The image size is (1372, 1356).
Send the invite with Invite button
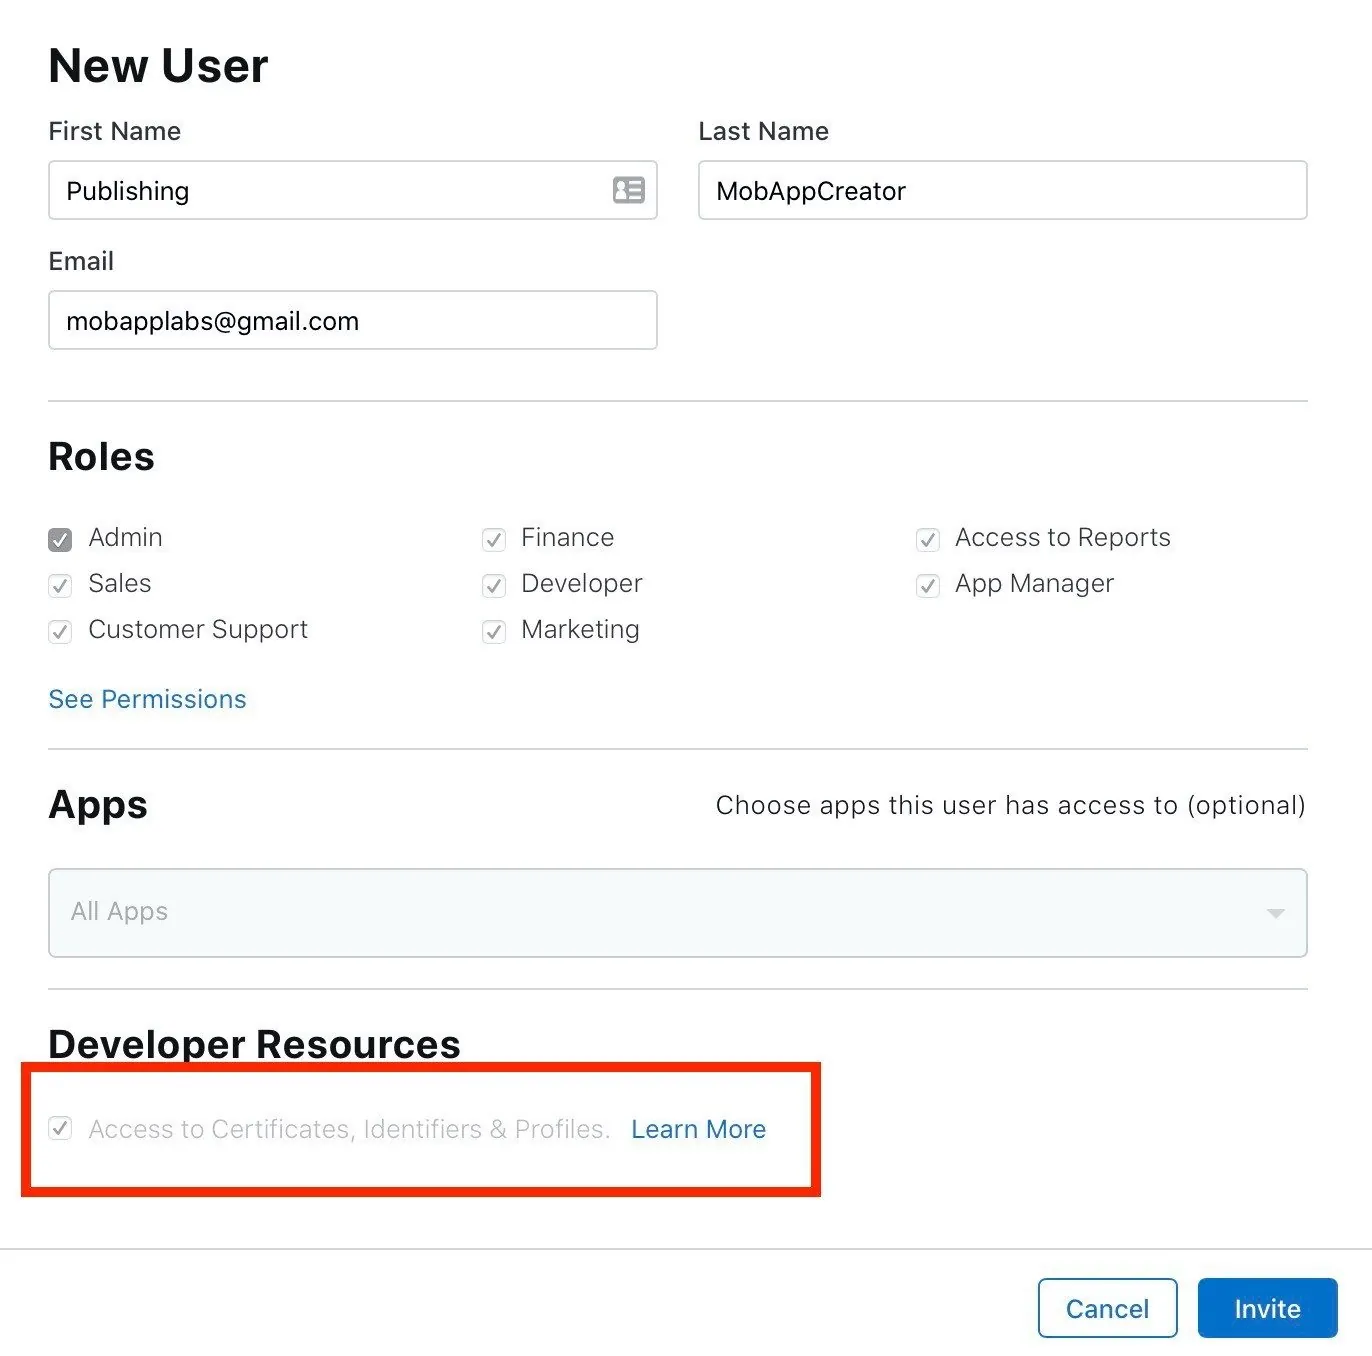[1267, 1308]
